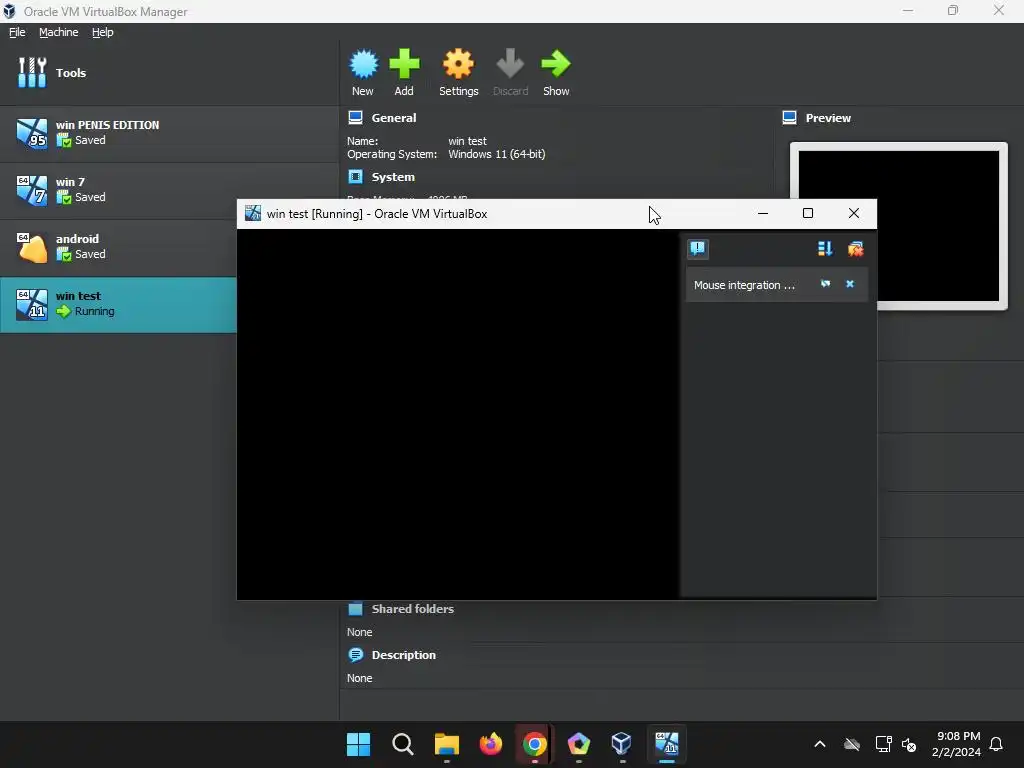The height and width of the screenshot is (768, 1024).
Task: Click the Operating System value Windows 11 (64-bit)
Action: [x=496, y=154]
